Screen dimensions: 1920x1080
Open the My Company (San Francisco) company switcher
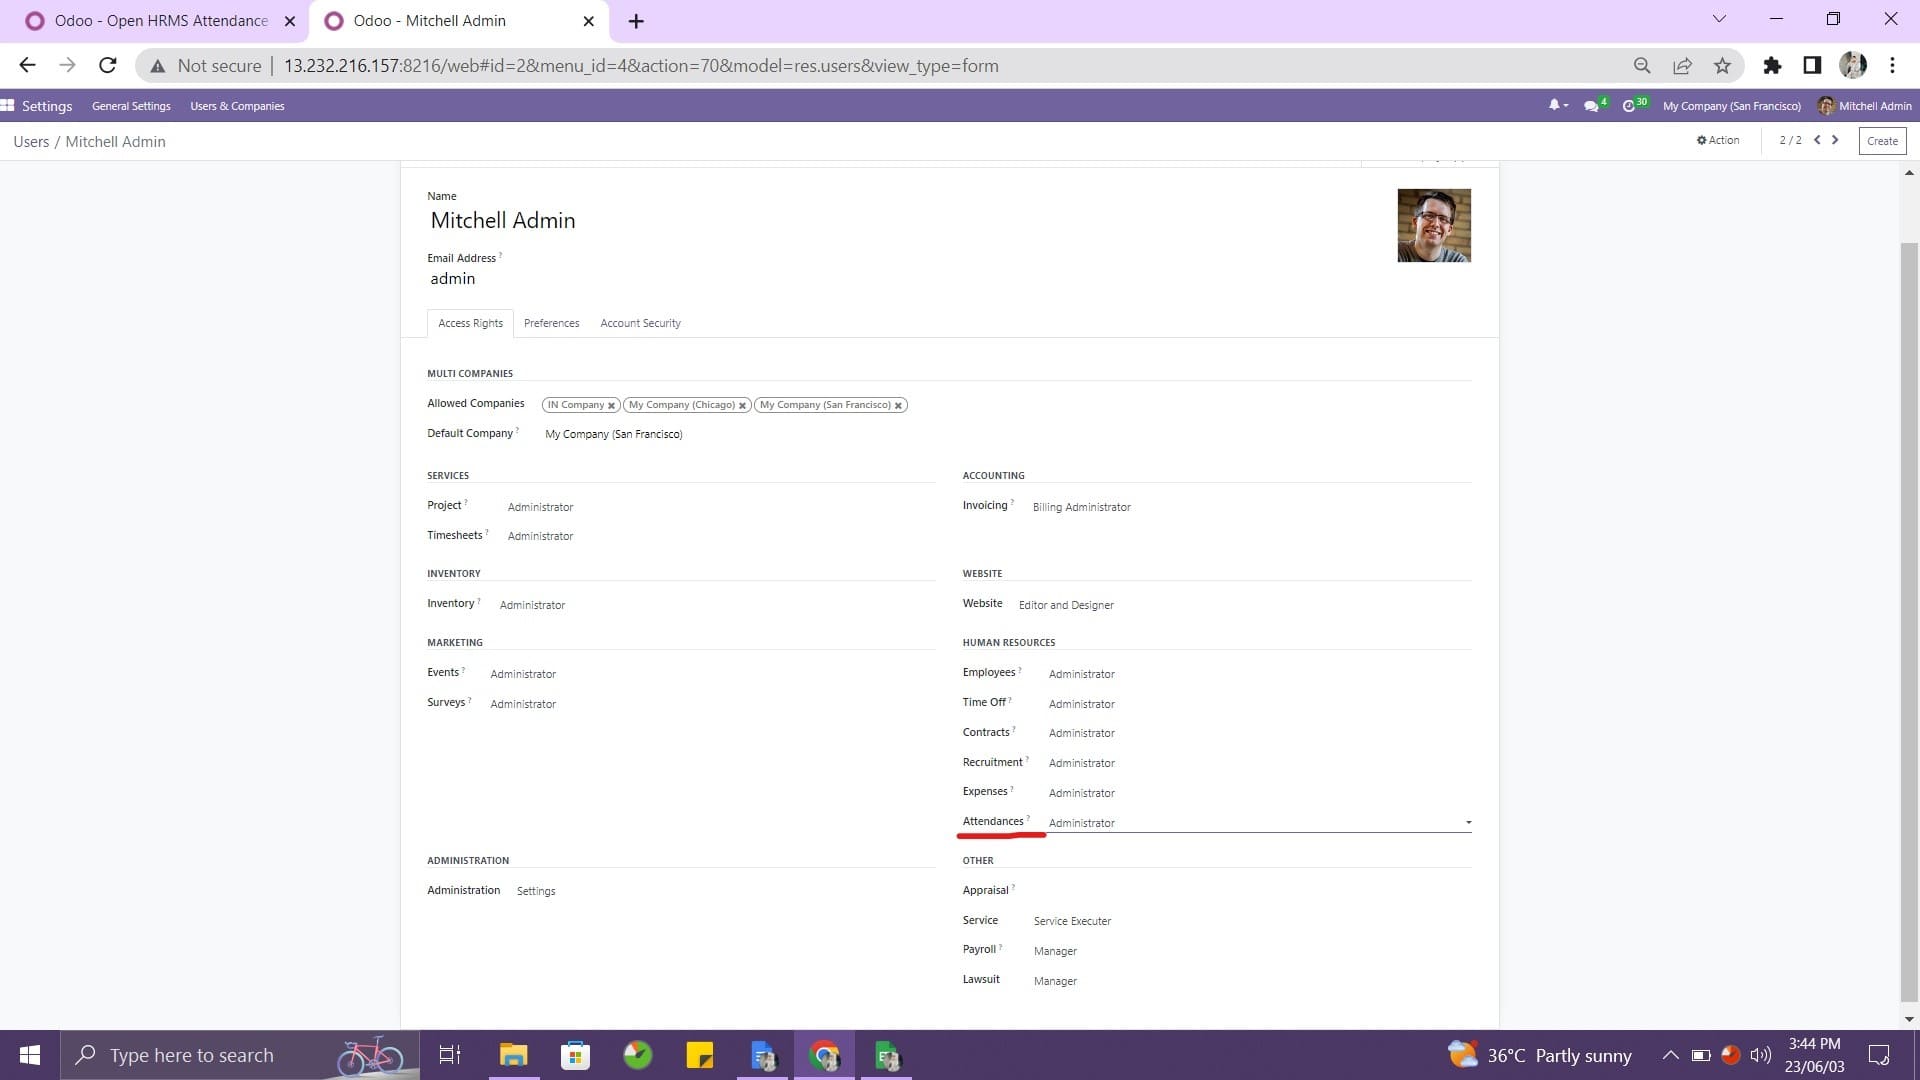(x=1731, y=106)
